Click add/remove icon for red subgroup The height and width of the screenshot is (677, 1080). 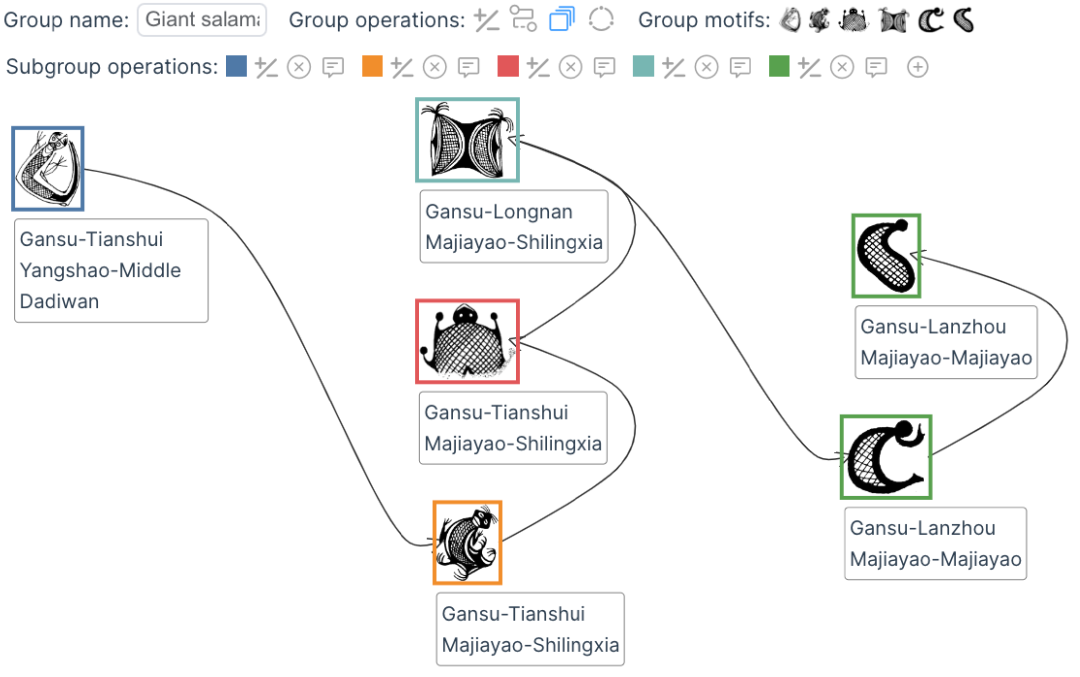538,67
